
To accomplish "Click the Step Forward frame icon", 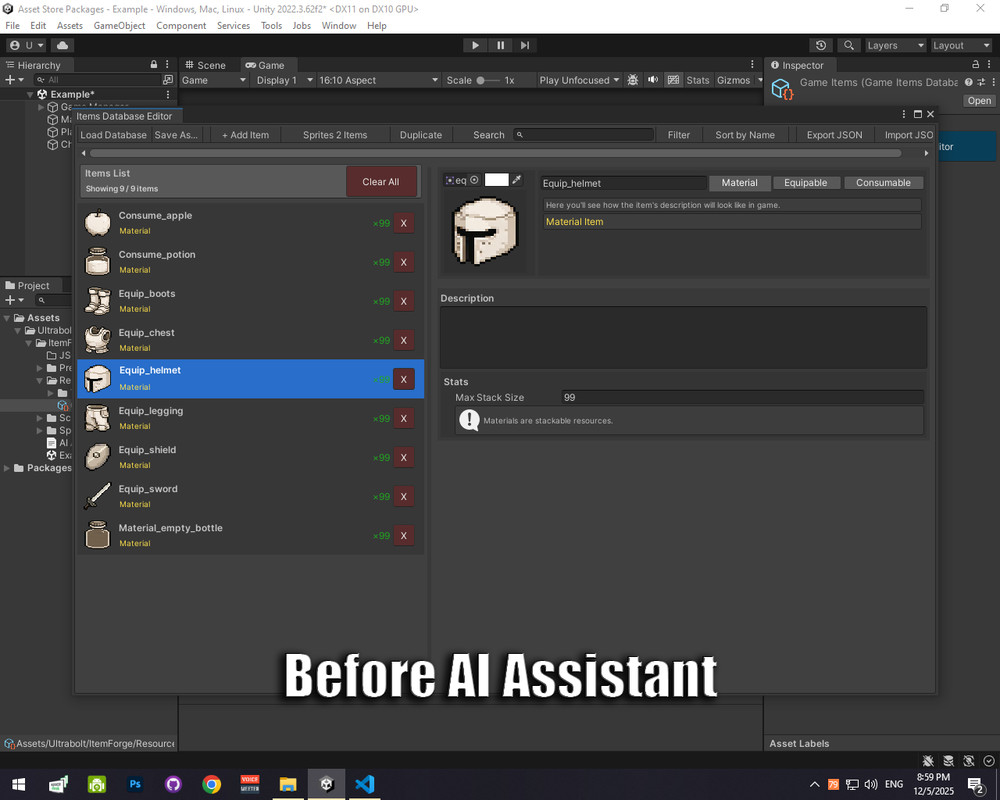I will (x=525, y=44).
